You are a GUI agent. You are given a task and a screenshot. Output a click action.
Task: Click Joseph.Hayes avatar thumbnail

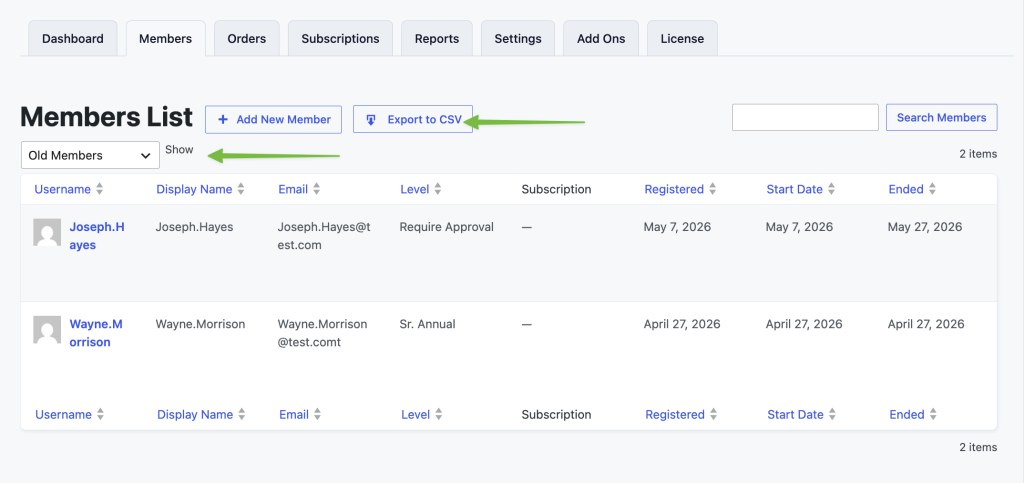(x=47, y=232)
